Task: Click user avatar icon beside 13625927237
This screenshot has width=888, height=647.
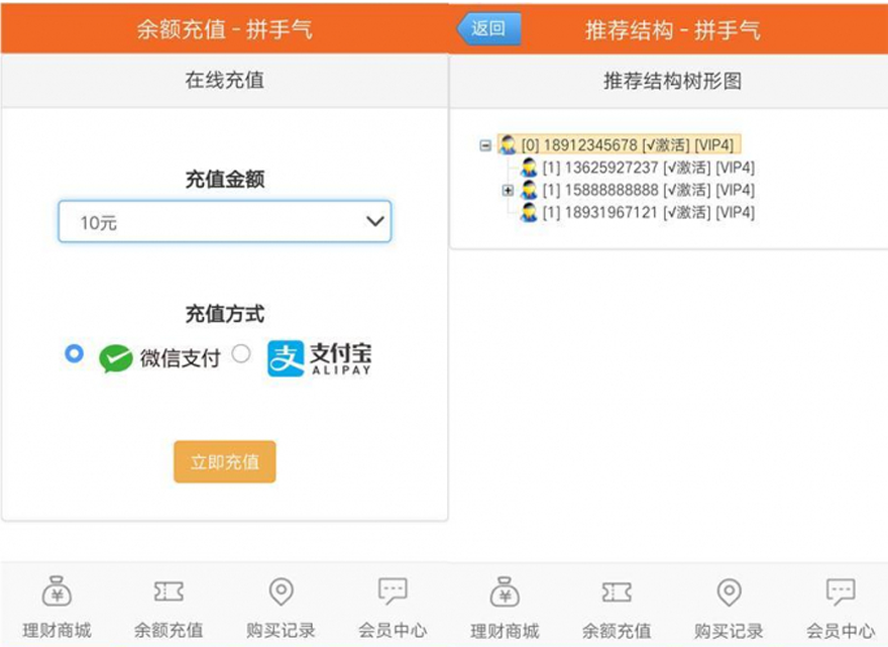Action: (529, 168)
